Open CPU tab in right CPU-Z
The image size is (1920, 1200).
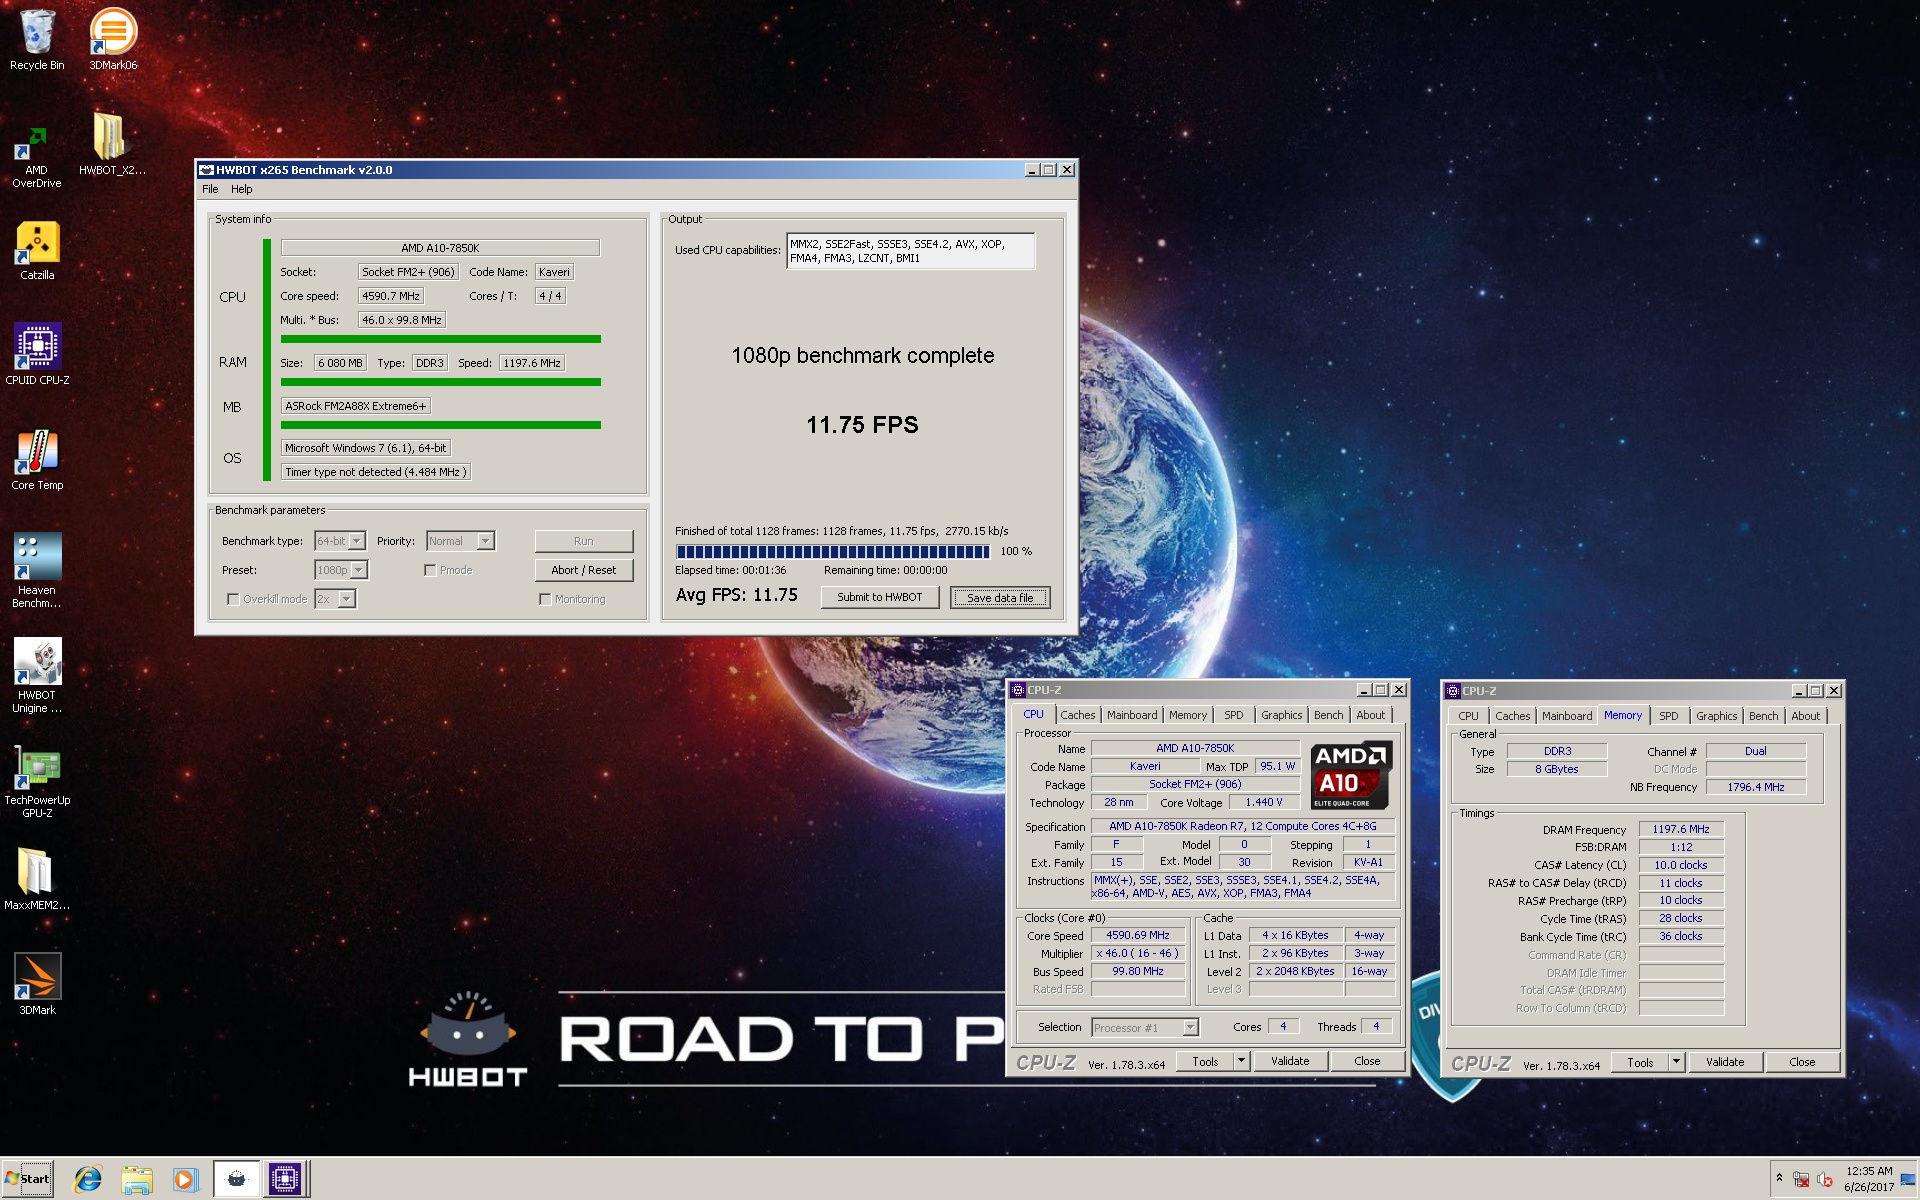[1468, 716]
